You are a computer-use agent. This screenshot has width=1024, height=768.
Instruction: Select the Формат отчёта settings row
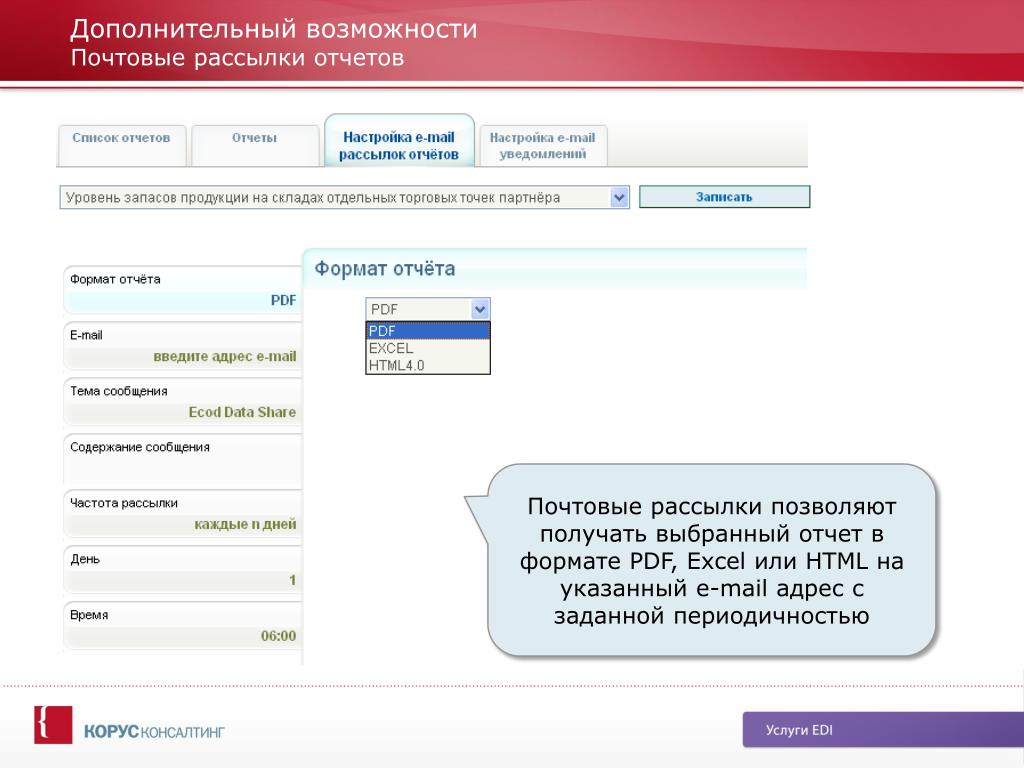pos(183,290)
